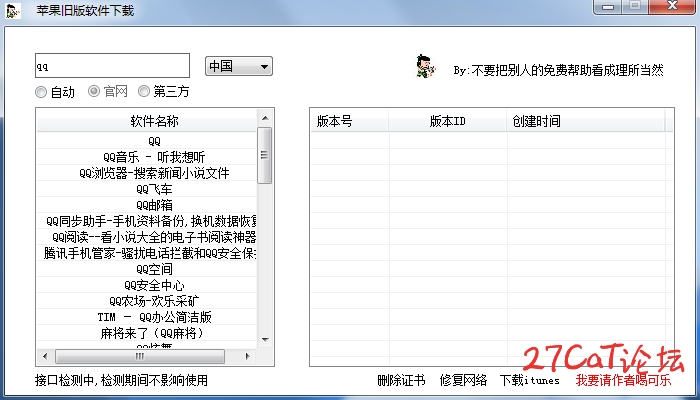
Task: Click the status text 接口检测中
Action: point(121,380)
